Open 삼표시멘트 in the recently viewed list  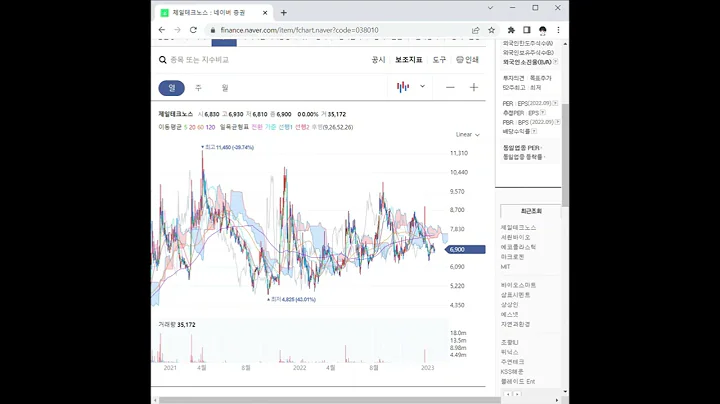515,295
